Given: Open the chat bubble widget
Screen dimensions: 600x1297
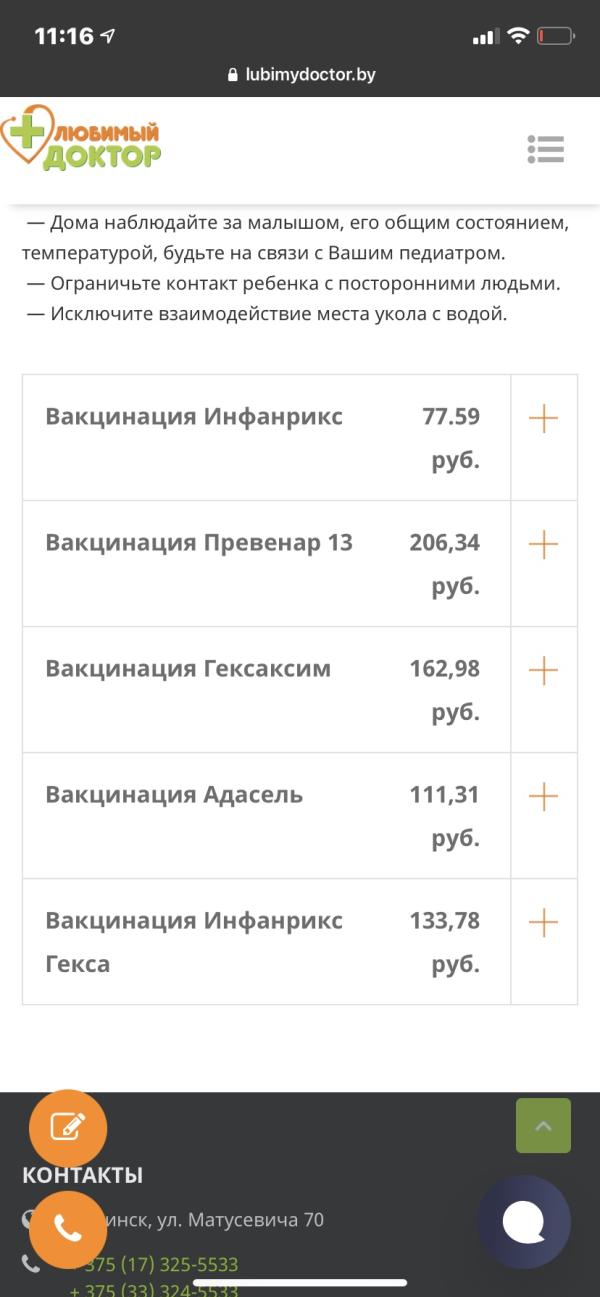Looking at the screenshot, I should coord(523,1222).
